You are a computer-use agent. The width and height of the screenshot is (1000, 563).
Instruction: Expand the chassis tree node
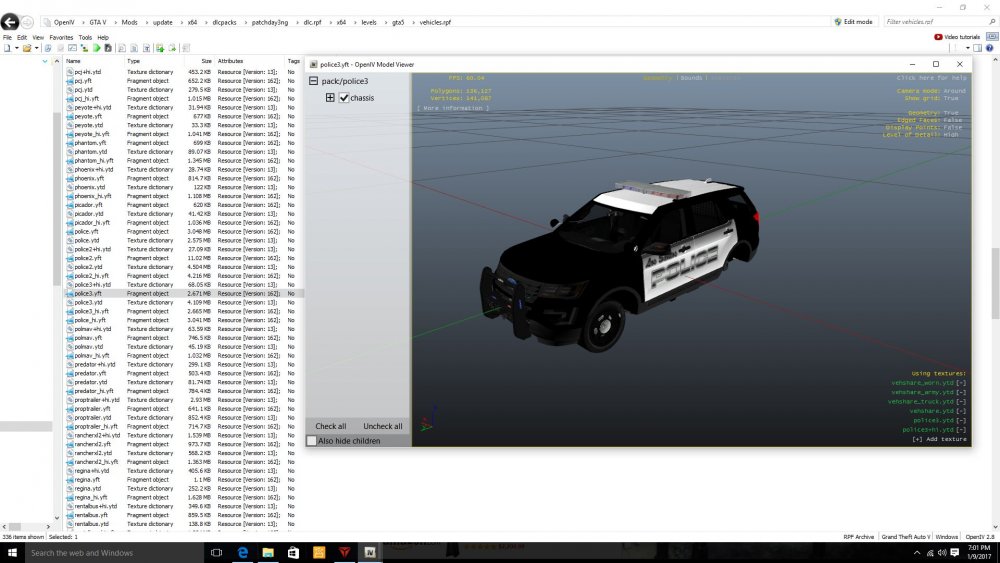330,98
